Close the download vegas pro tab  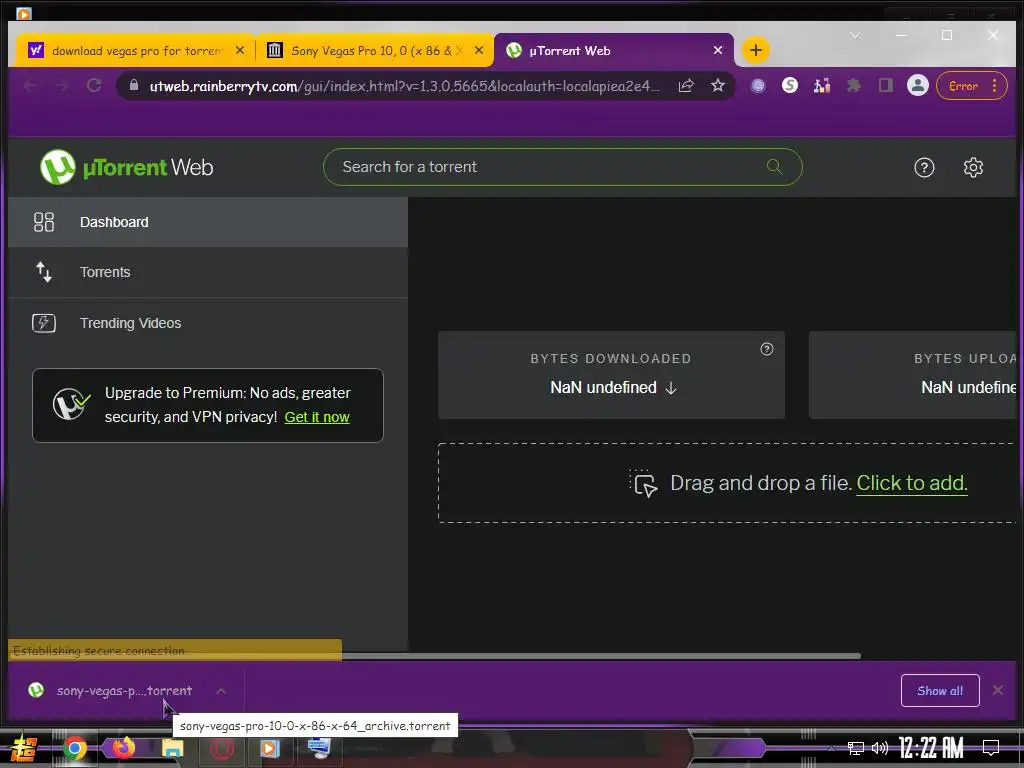[240, 50]
